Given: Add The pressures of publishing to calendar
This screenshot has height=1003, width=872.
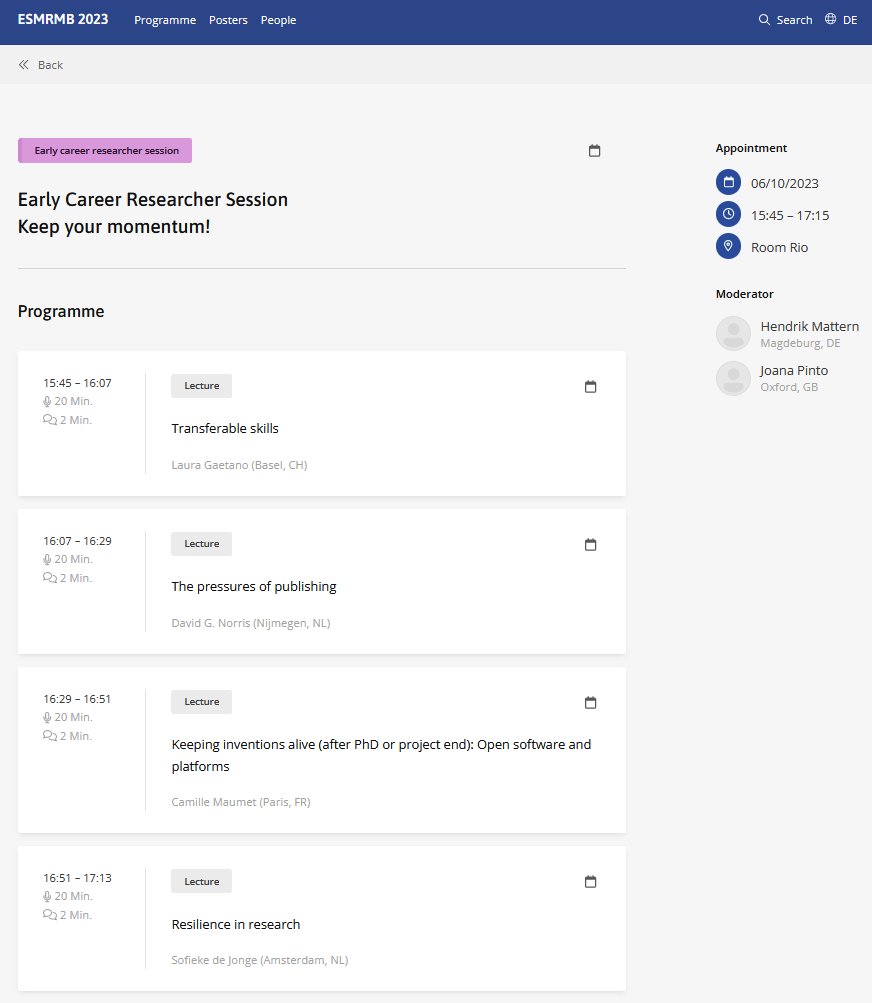Looking at the screenshot, I should 591,544.
